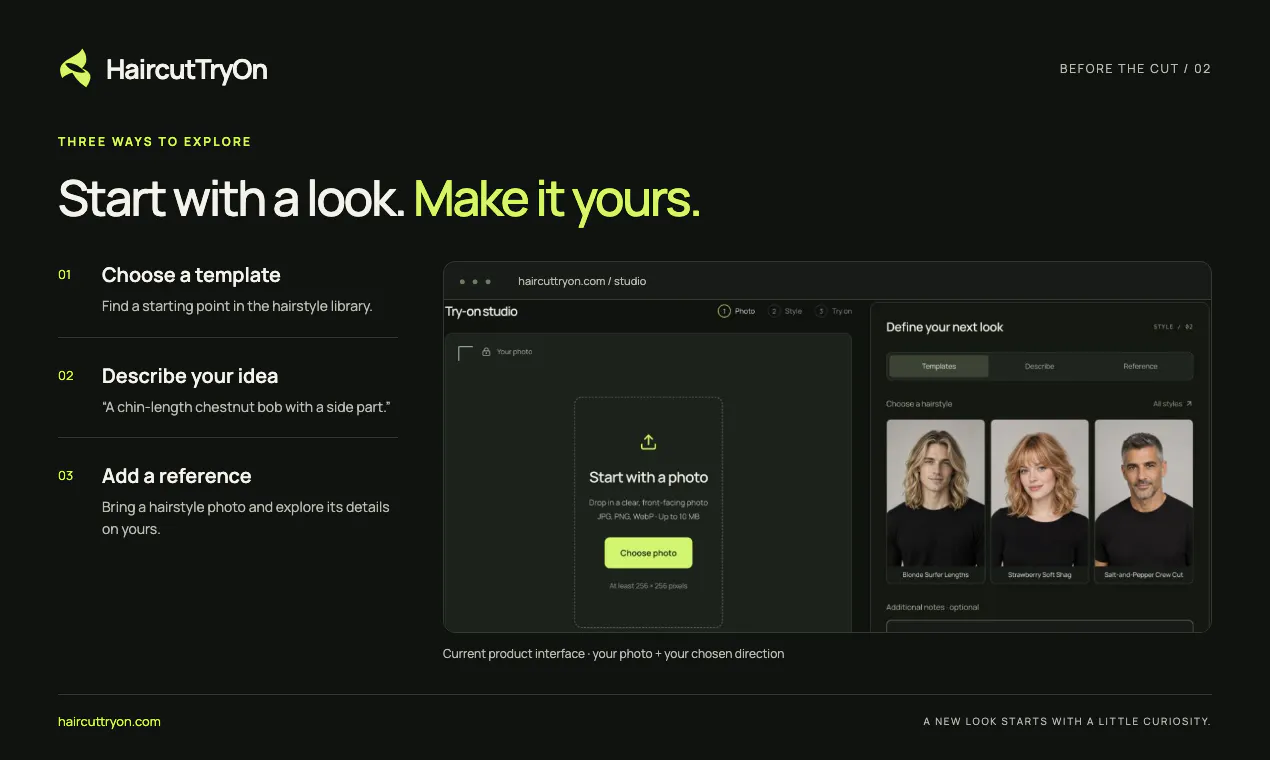Screen dimensions: 1270x760
Task: Switch to the Templates tab
Action: point(939,366)
